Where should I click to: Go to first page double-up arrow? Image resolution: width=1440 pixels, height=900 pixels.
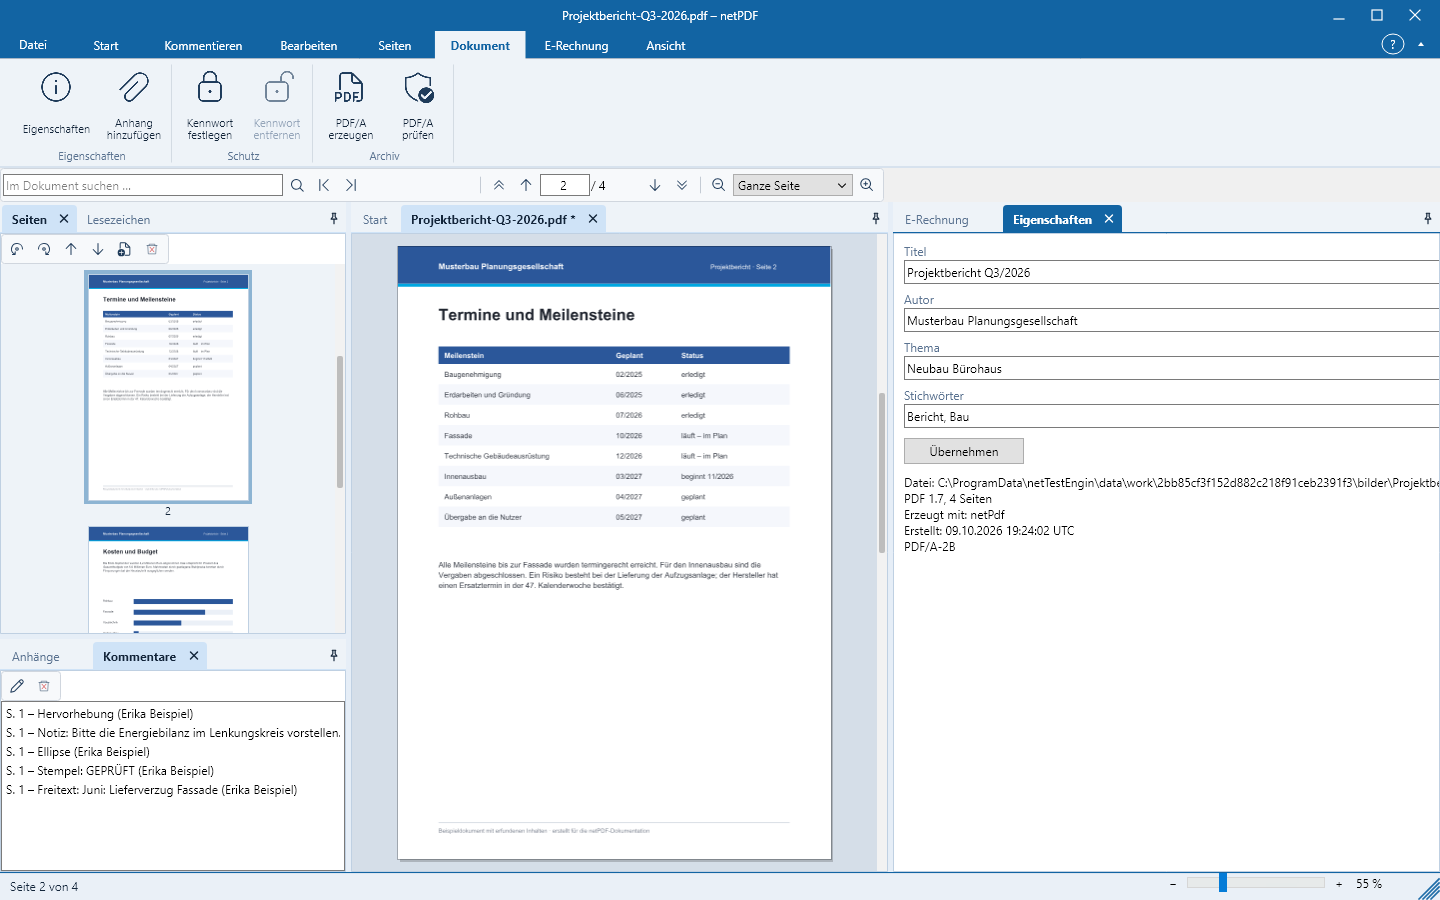[499, 185]
